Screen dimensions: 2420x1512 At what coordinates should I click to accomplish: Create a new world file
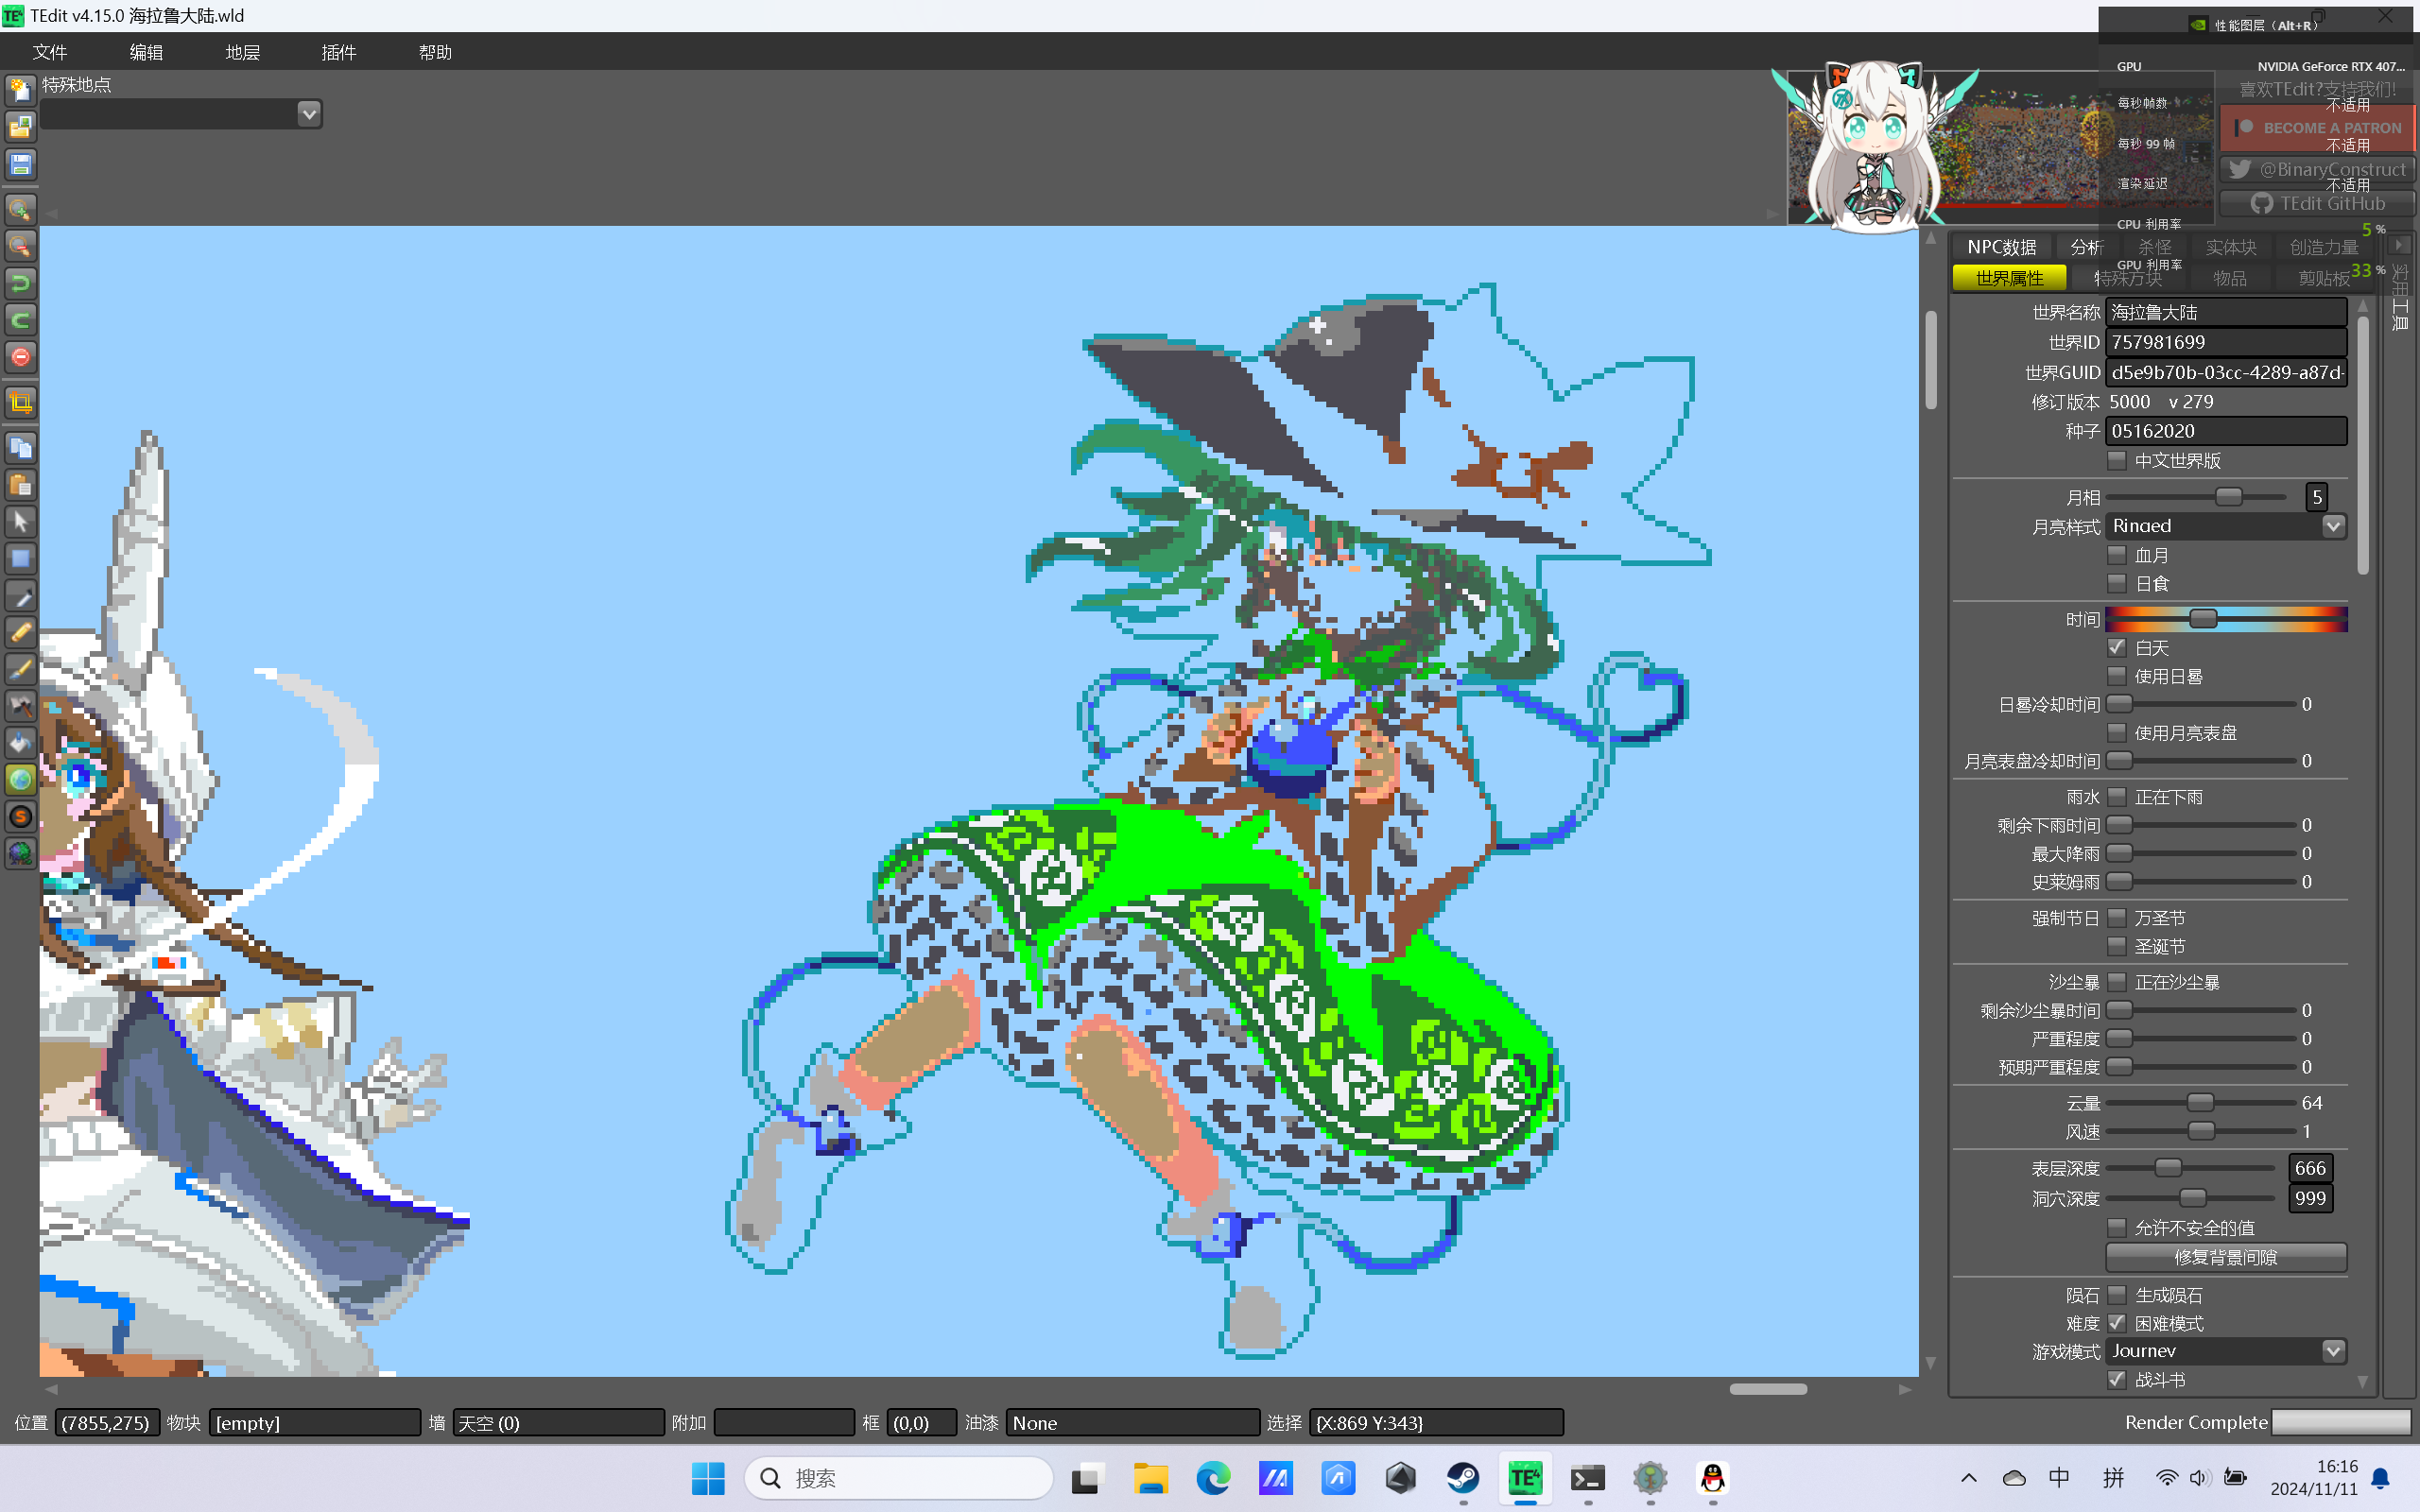(x=20, y=90)
